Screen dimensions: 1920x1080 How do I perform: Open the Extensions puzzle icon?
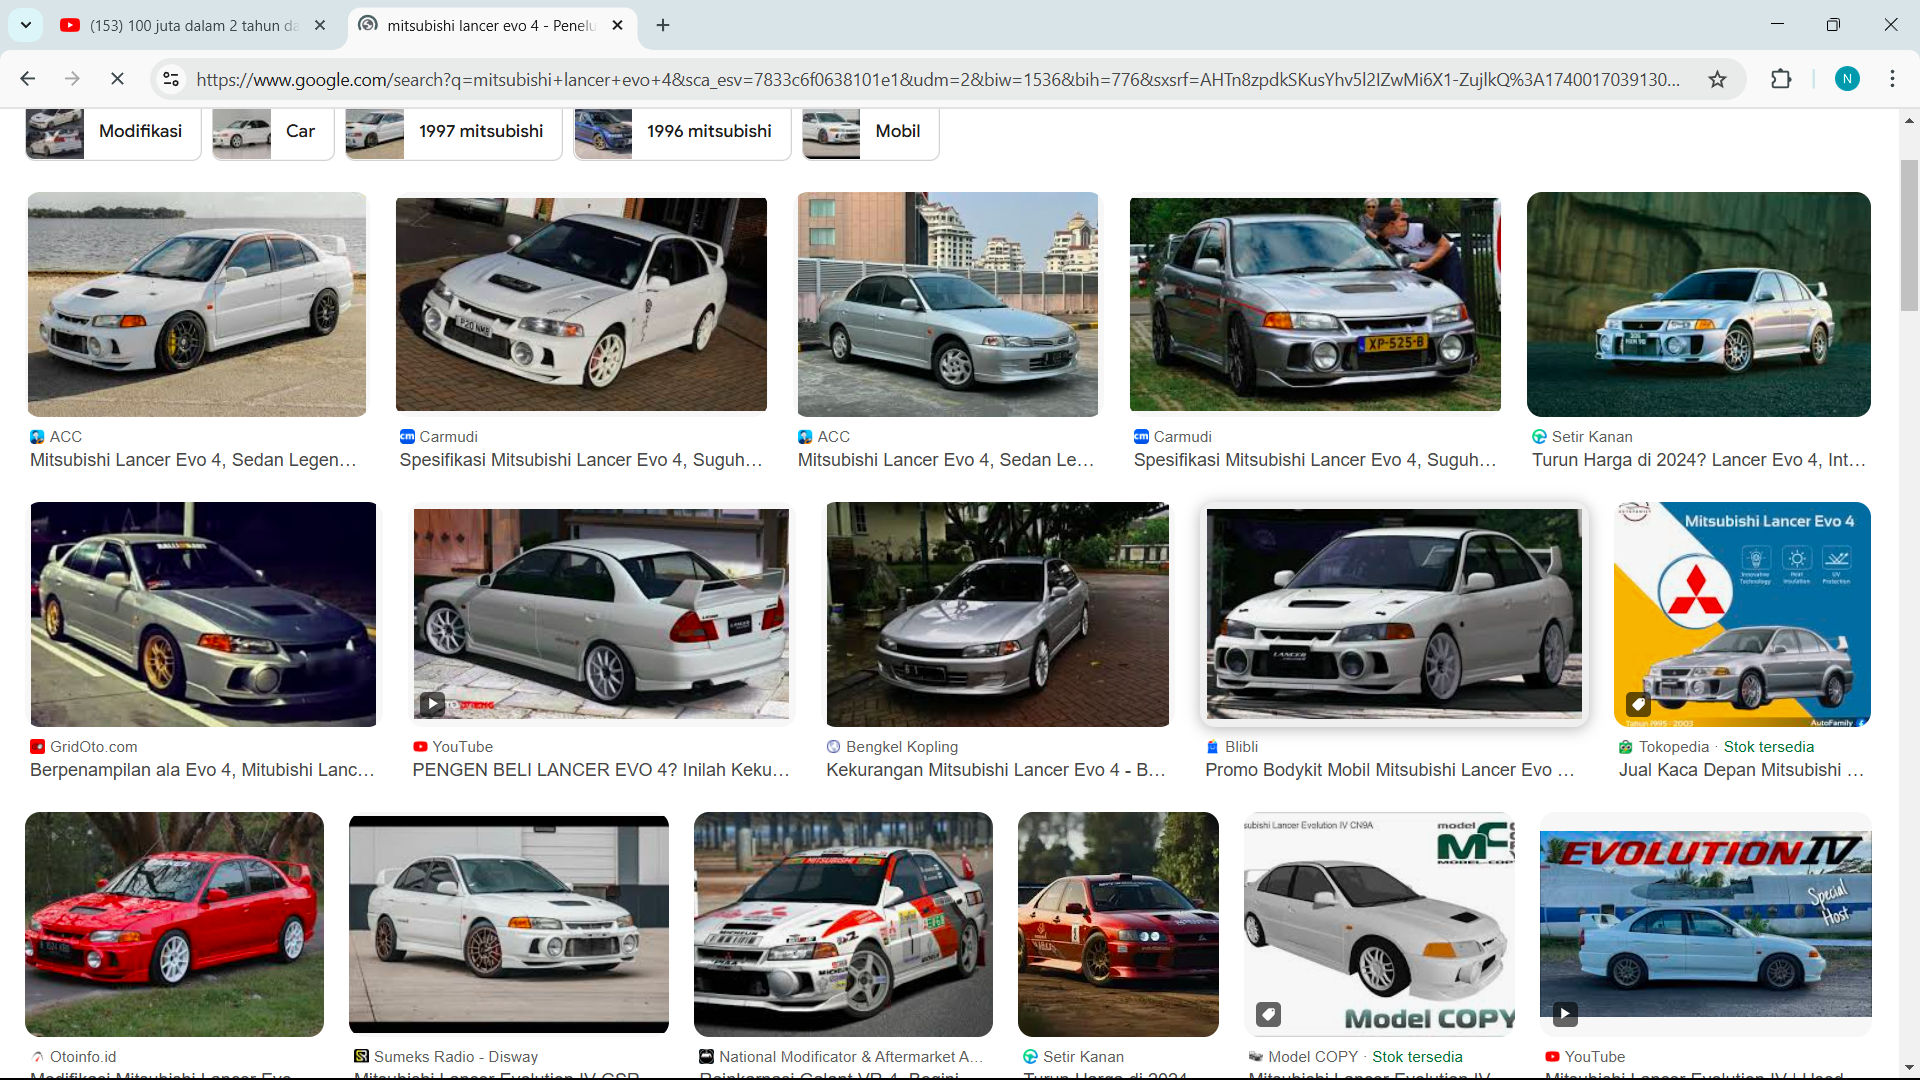click(x=1781, y=79)
